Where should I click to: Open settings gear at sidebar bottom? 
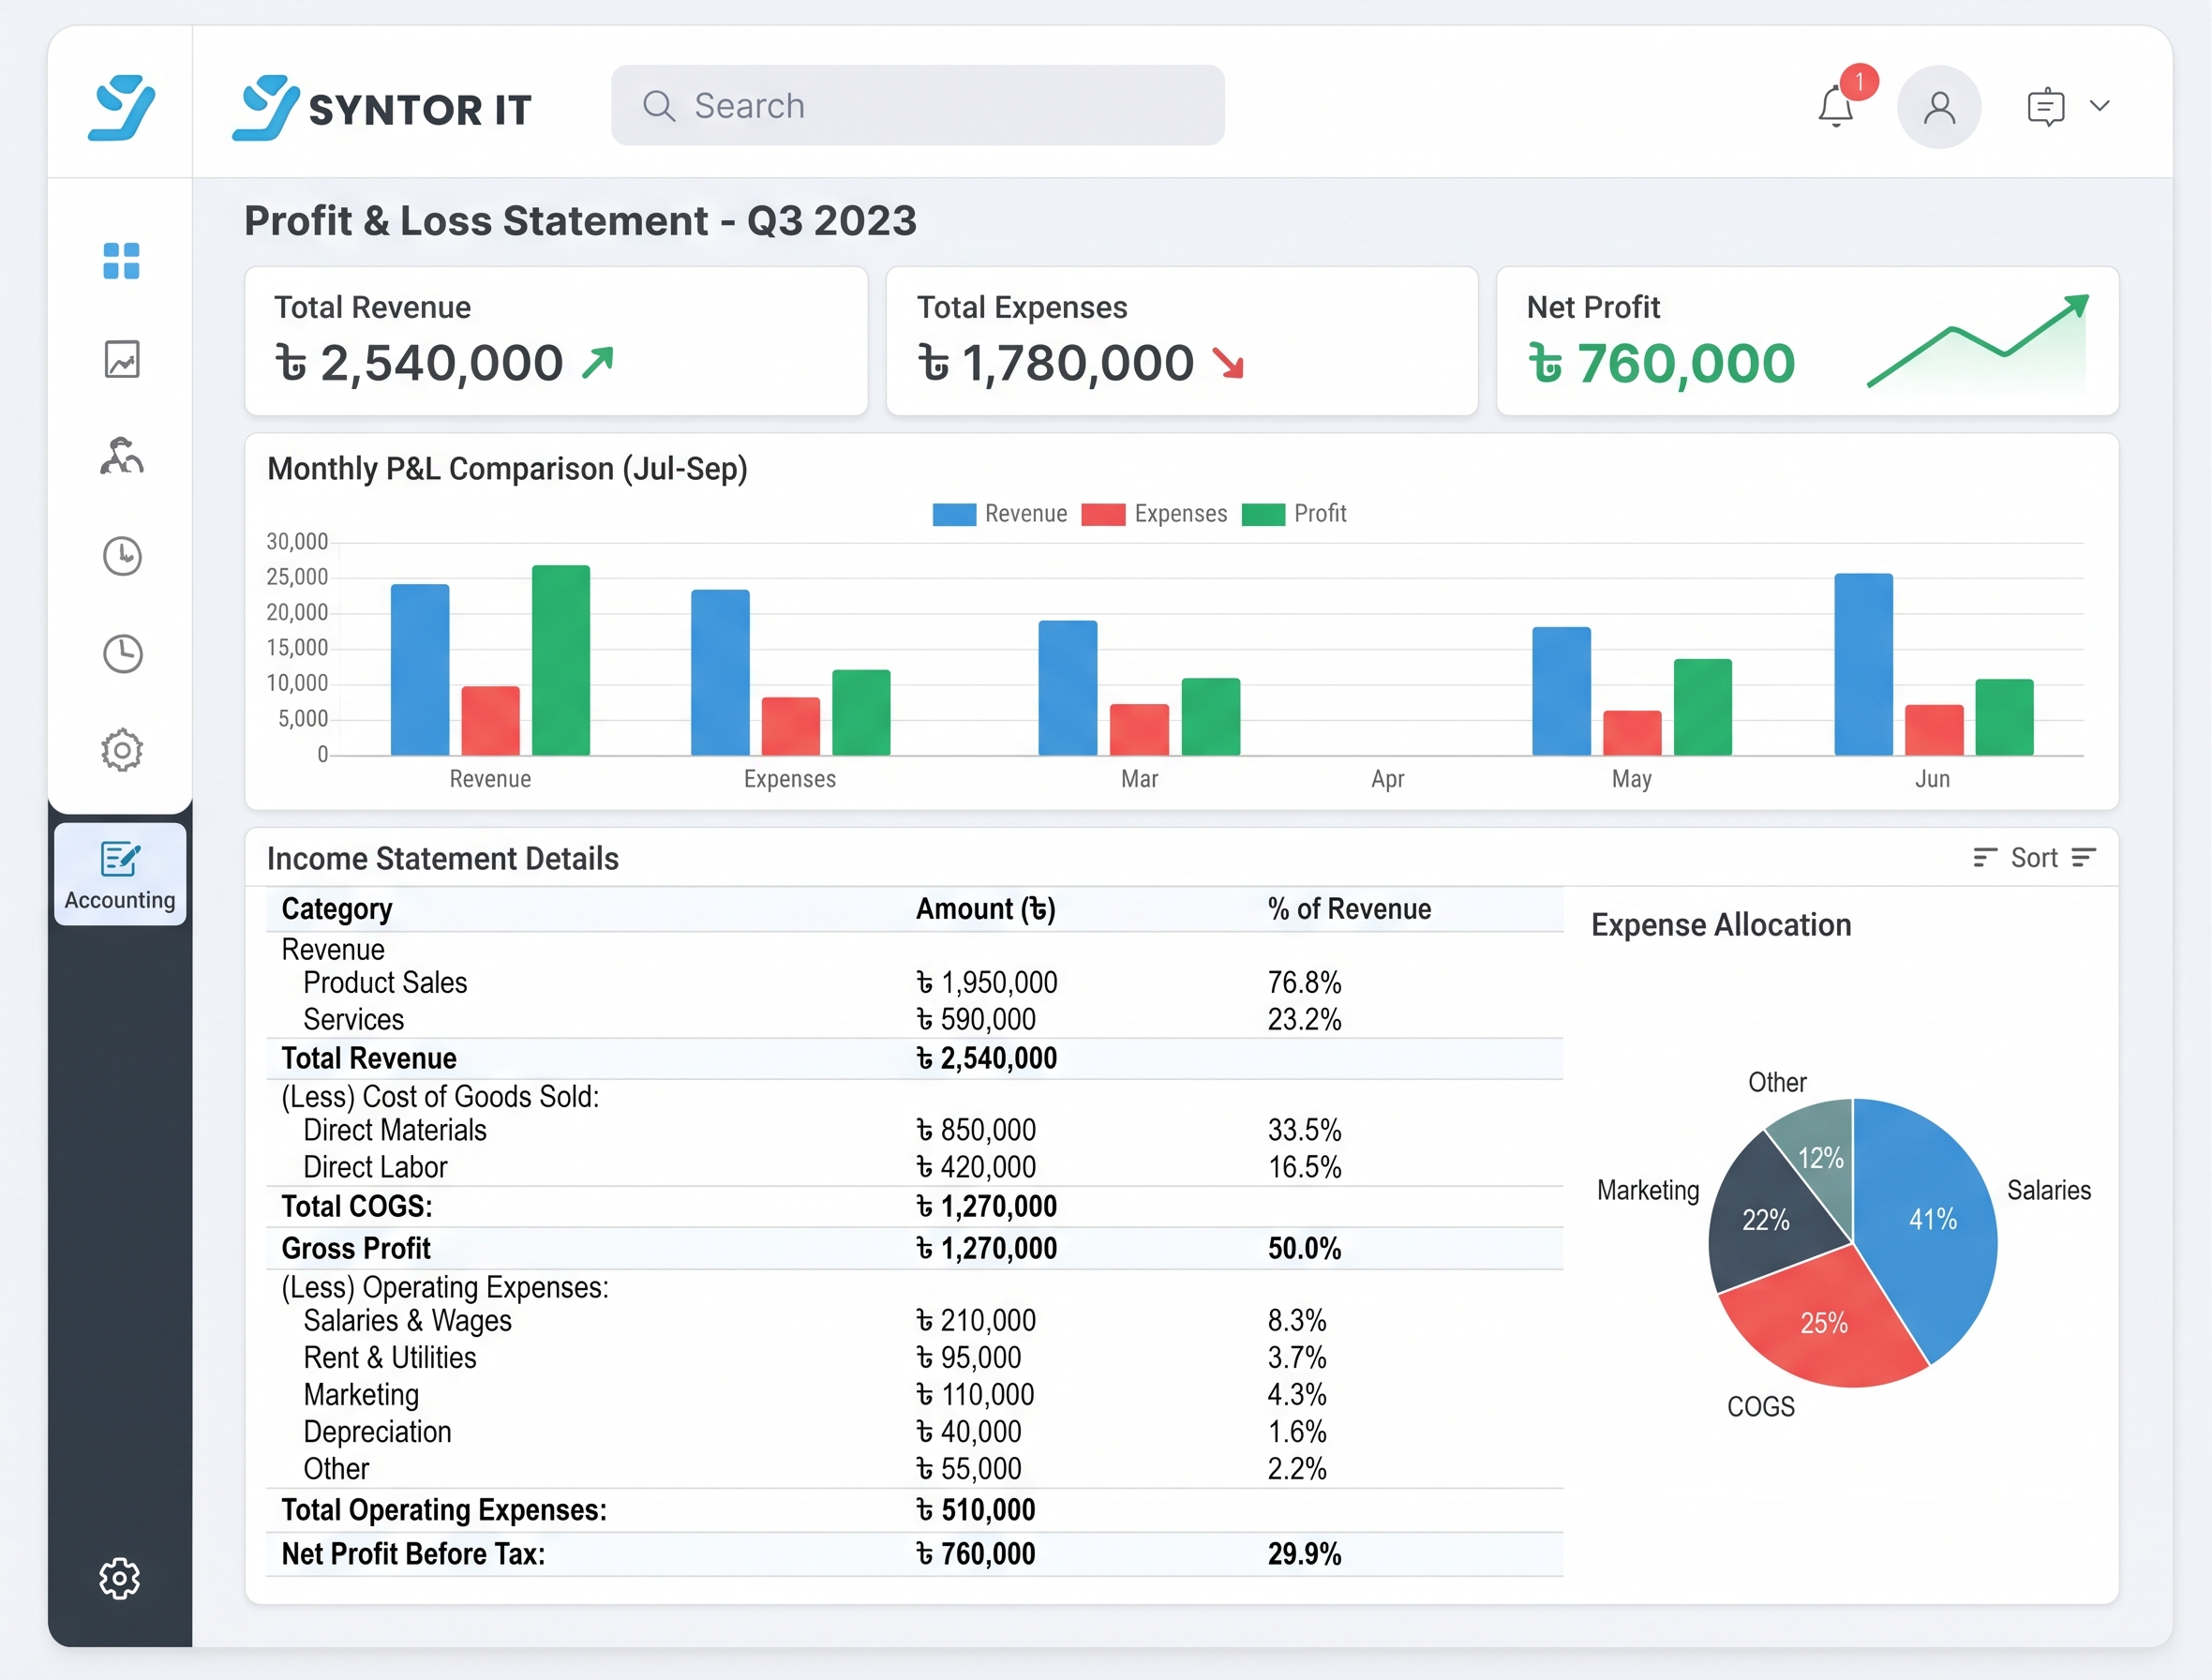point(120,1578)
